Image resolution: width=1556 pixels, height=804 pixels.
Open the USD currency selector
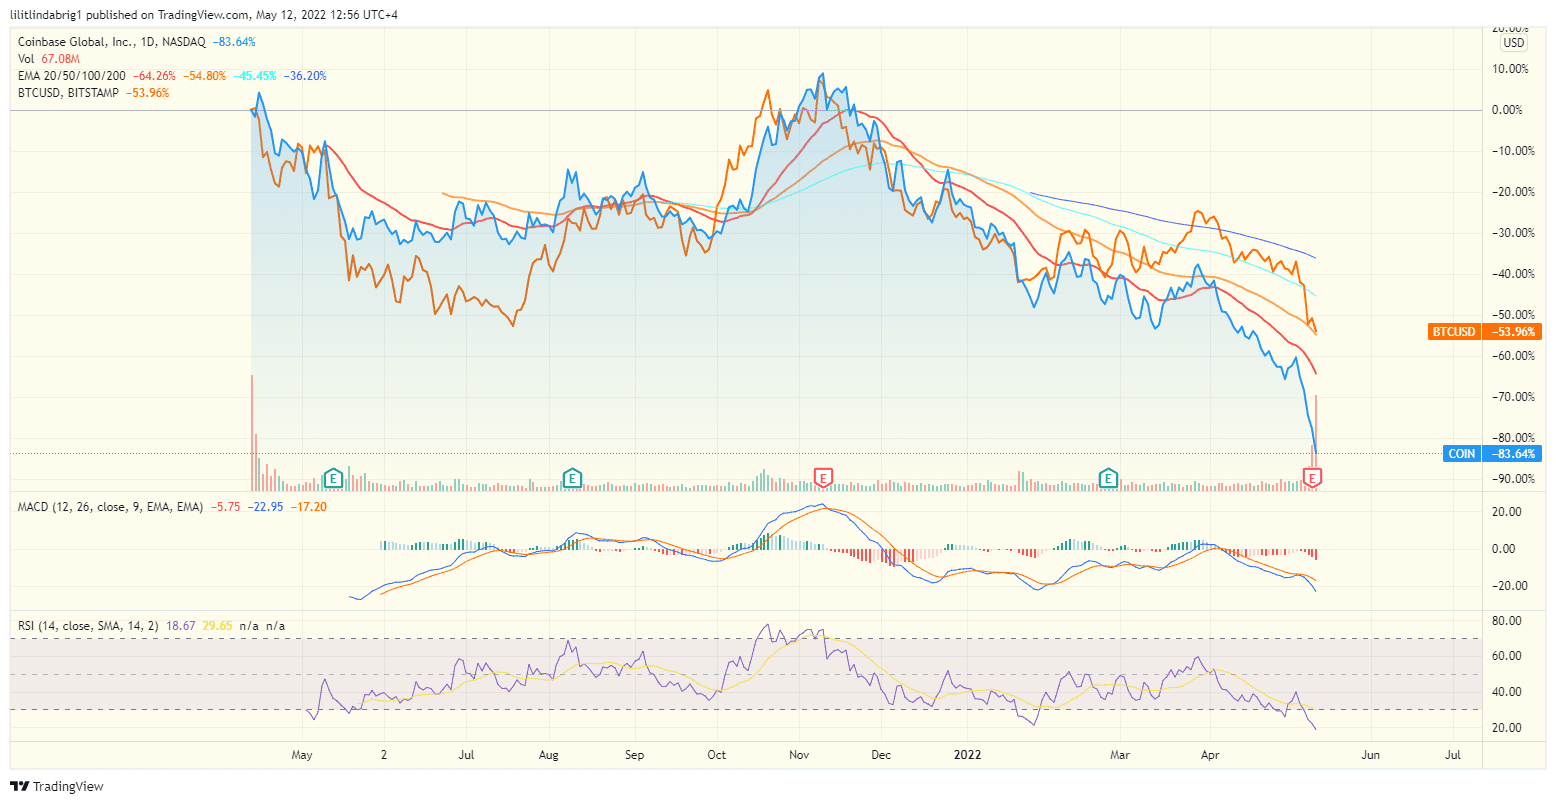[1514, 43]
